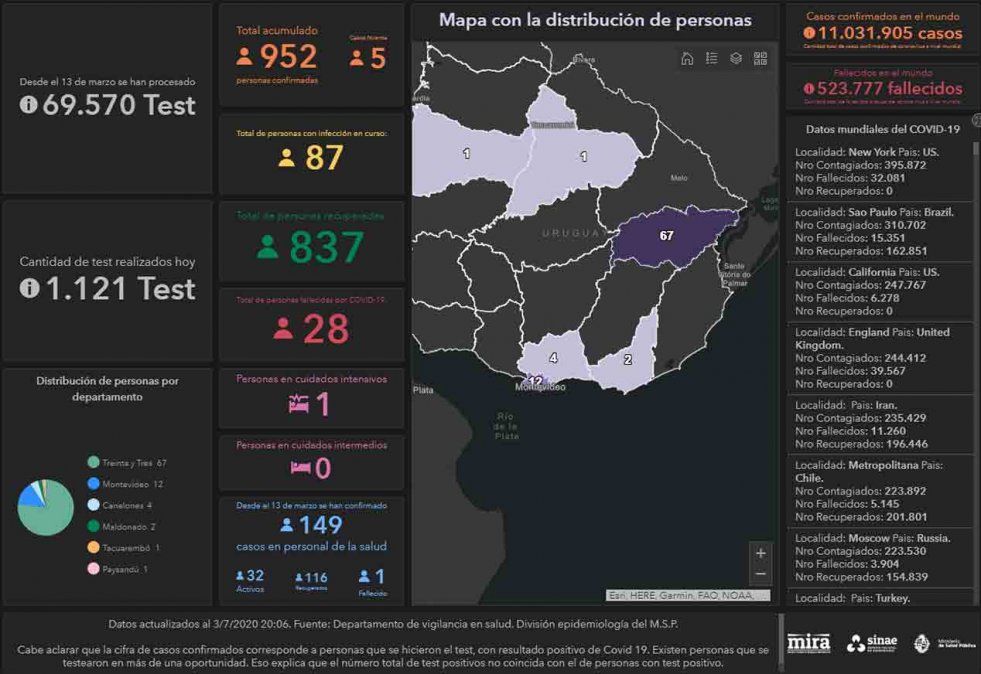Toggle Montevideo legend entry in pie chart
Screen dimensions: 981x674
tap(125, 484)
